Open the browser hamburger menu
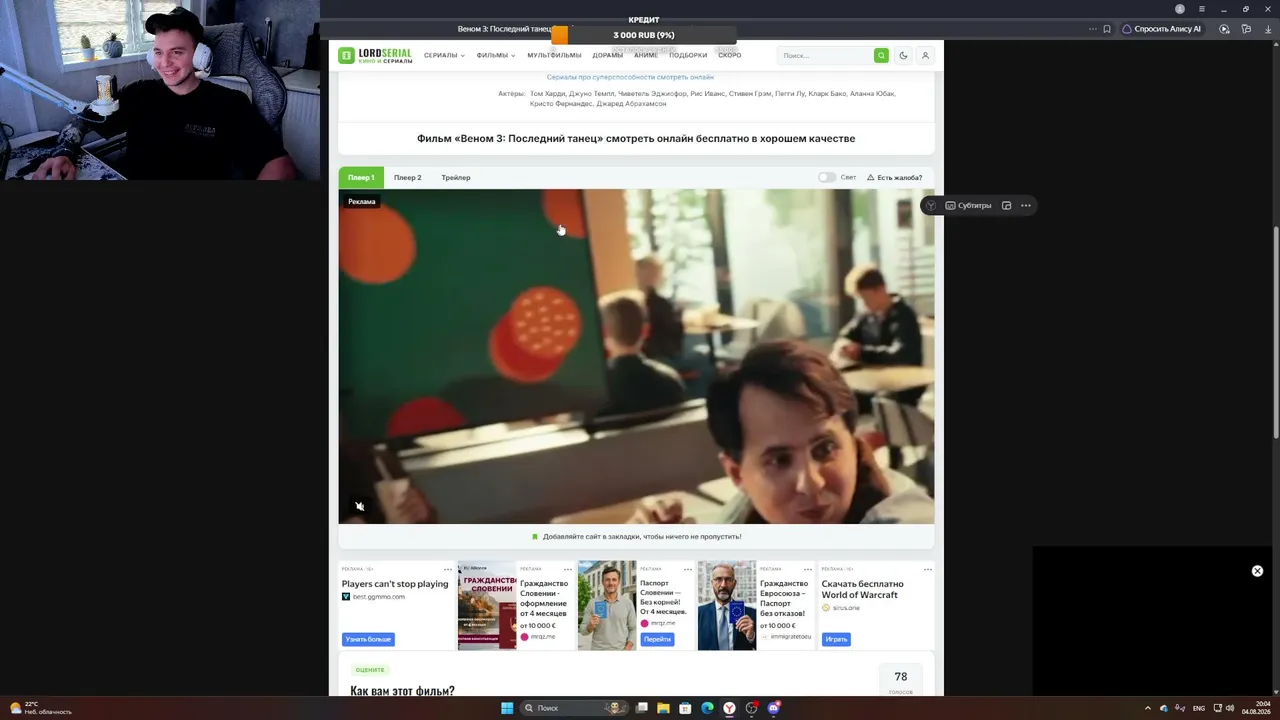The image size is (1280, 720). [x=1201, y=9]
